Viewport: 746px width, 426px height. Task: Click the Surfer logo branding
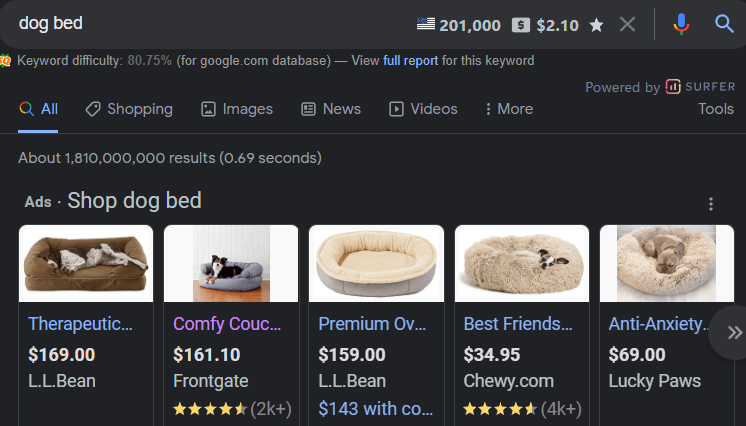point(700,87)
